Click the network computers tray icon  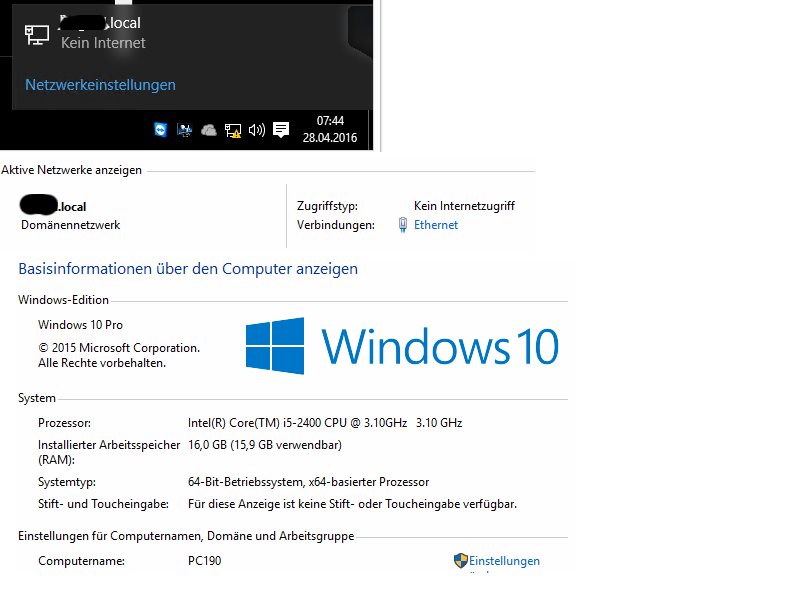pos(184,131)
